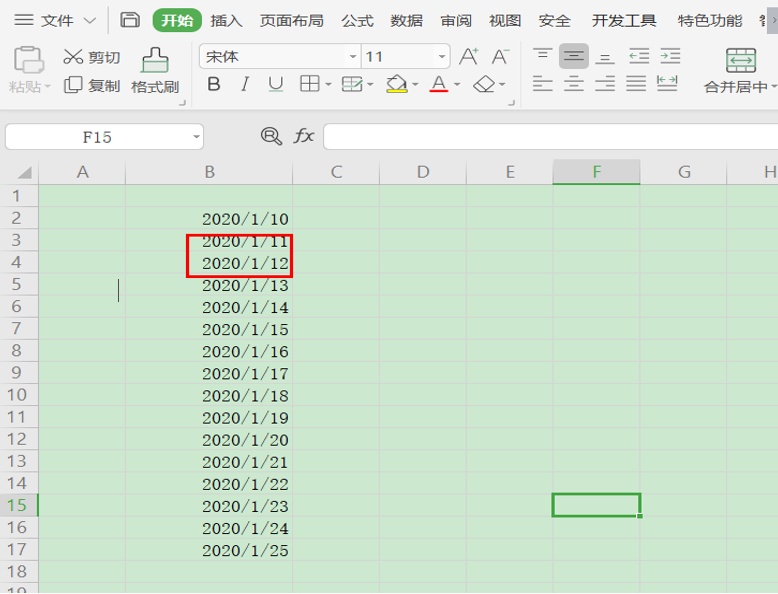Click the paste clipboard icon

[x=28, y=60]
